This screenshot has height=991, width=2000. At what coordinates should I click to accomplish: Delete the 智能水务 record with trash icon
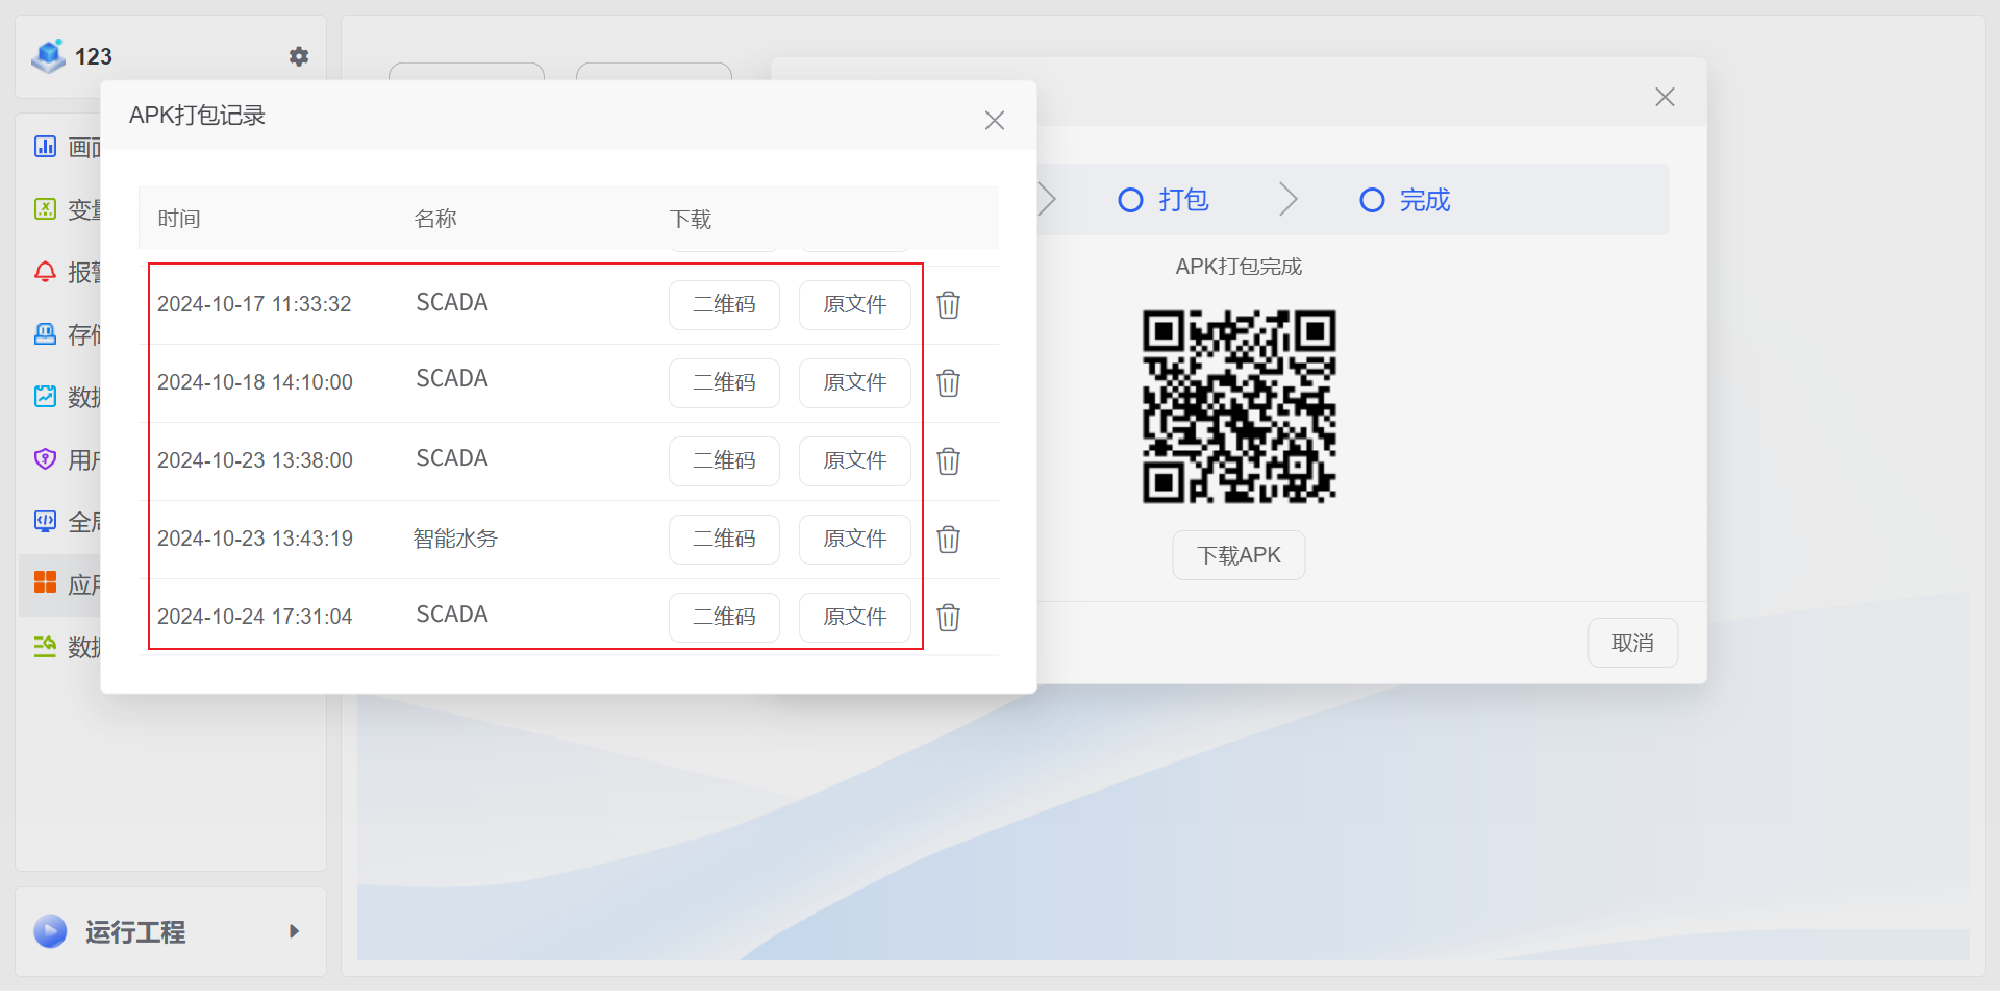(948, 539)
